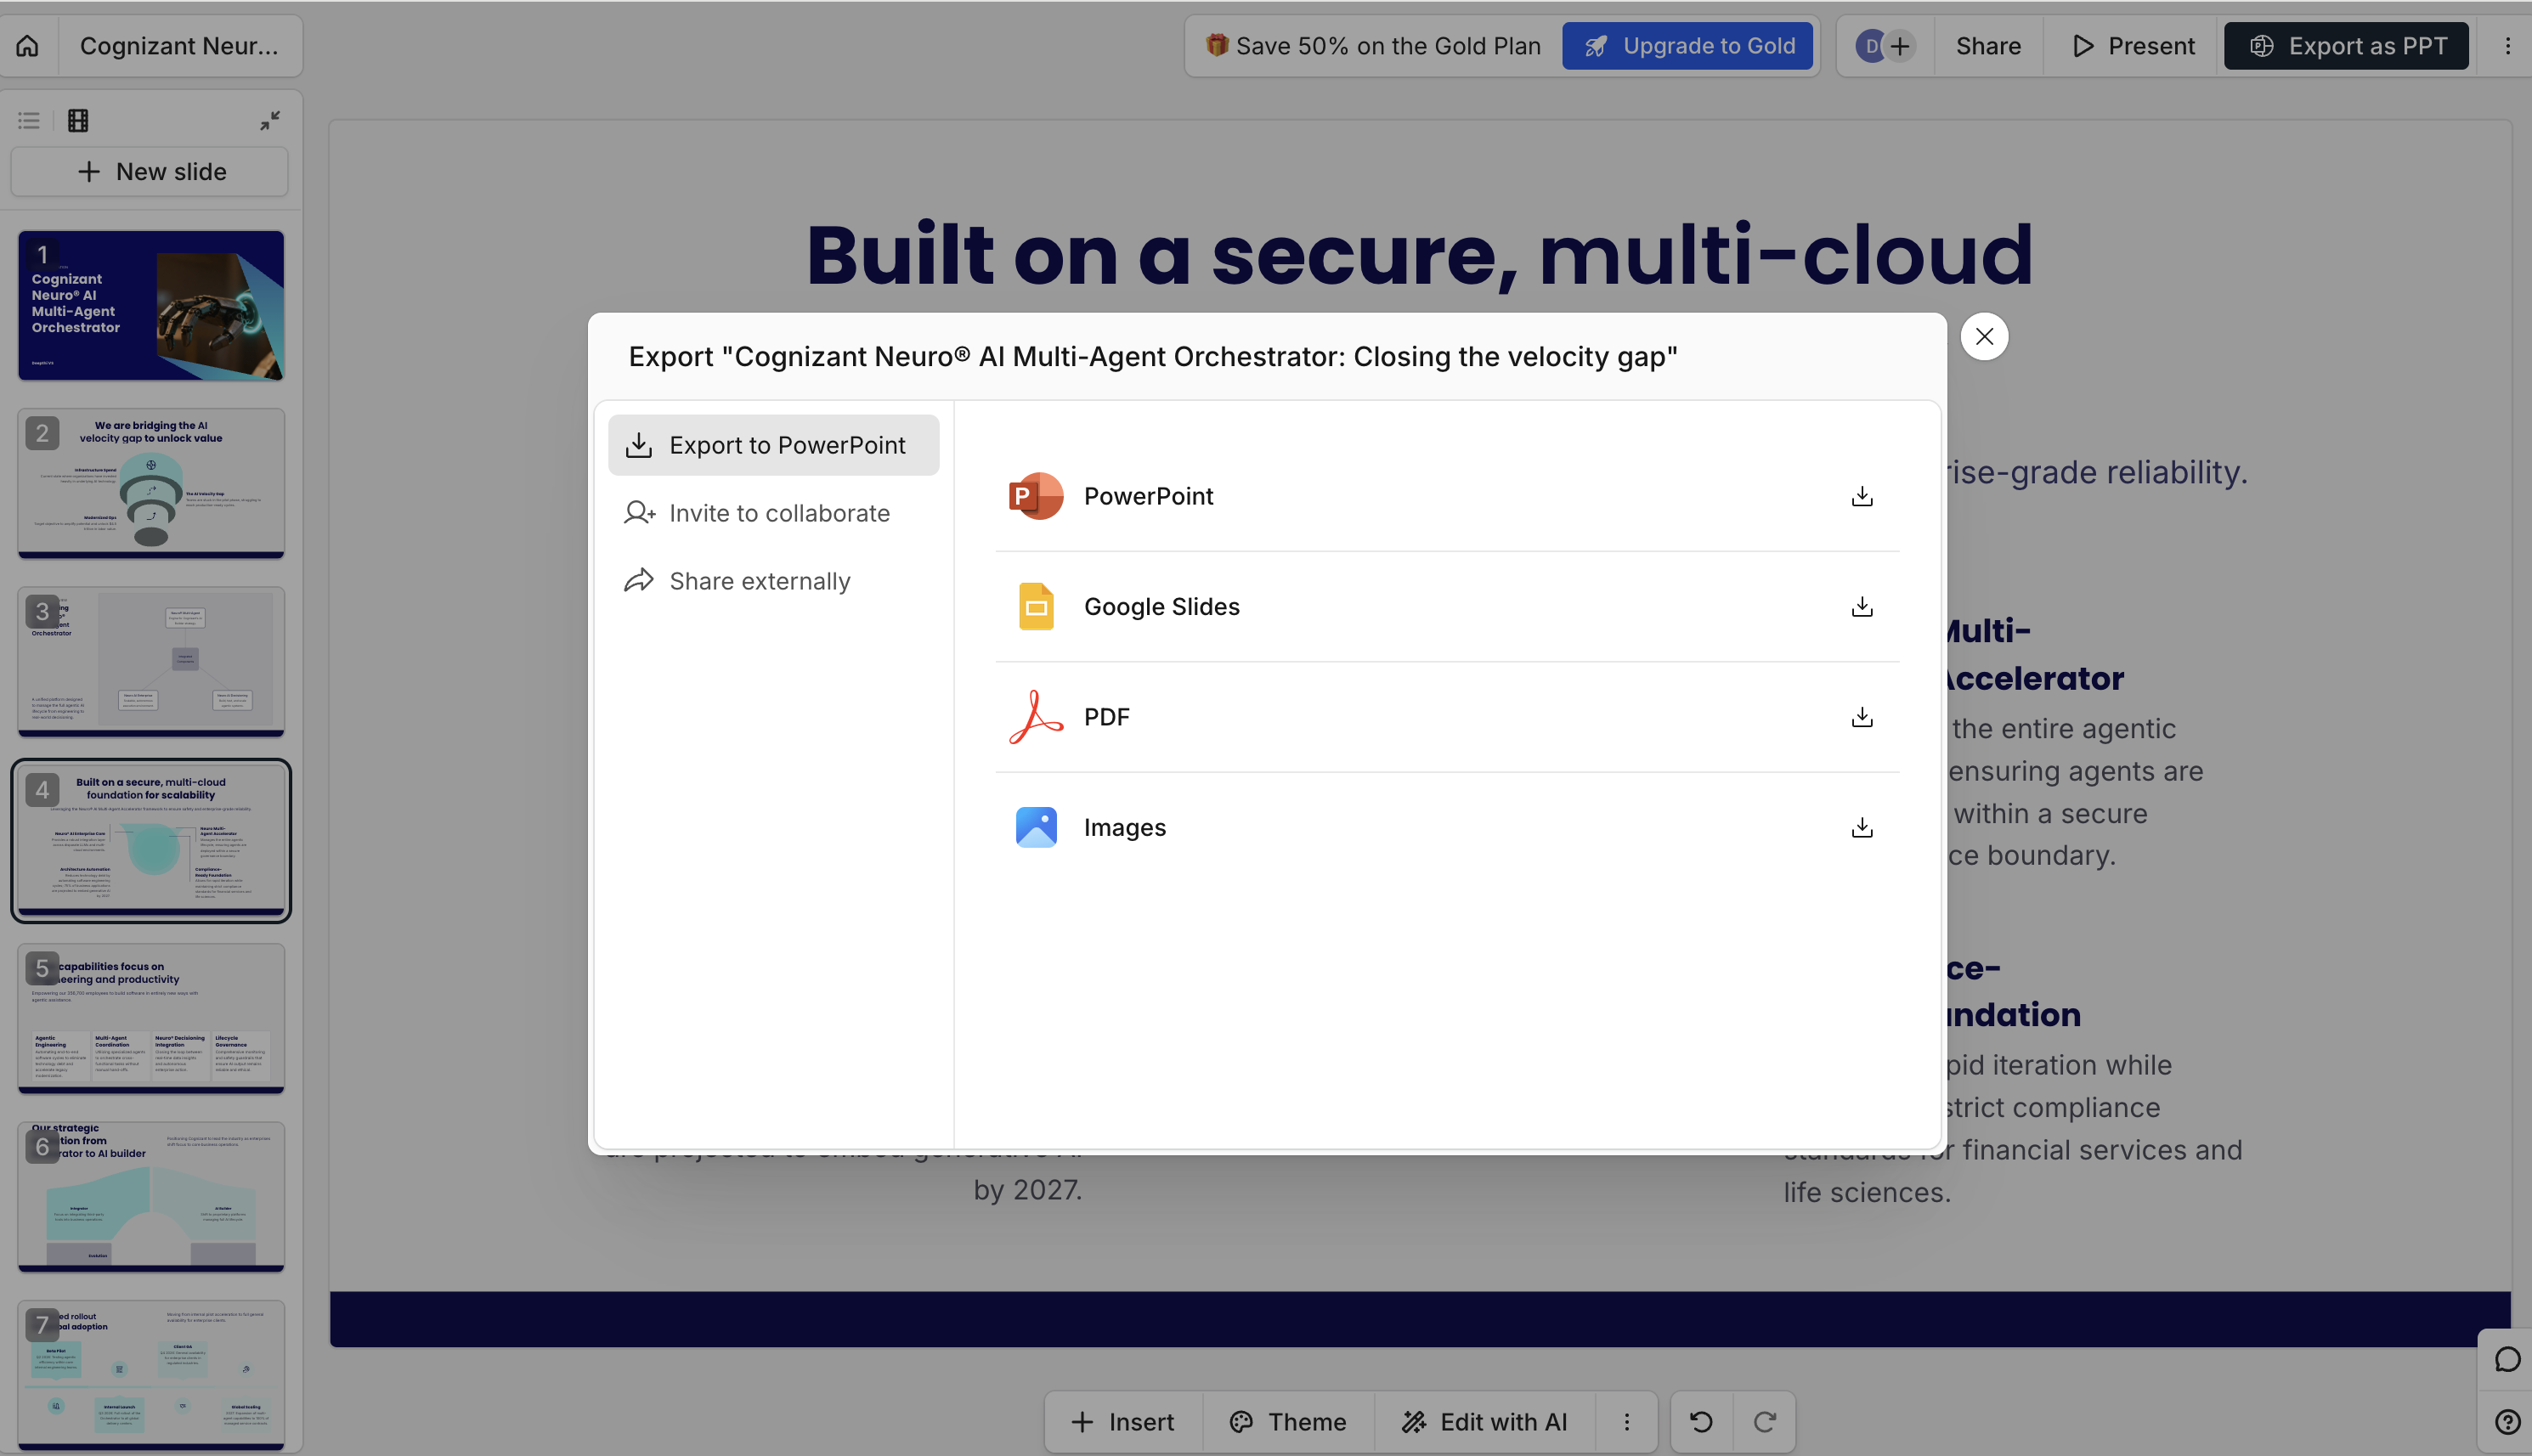Select slide 6 thumbnail

click(151, 1197)
